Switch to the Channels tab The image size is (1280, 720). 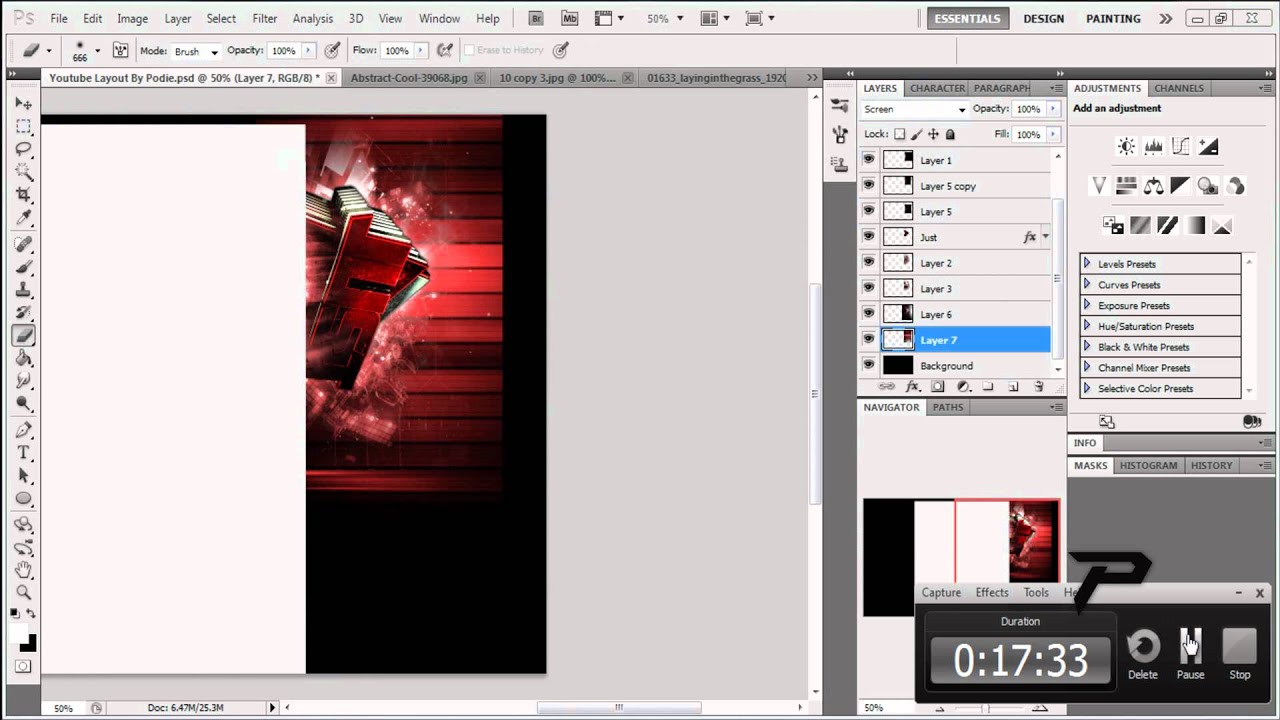[x=1179, y=88]
